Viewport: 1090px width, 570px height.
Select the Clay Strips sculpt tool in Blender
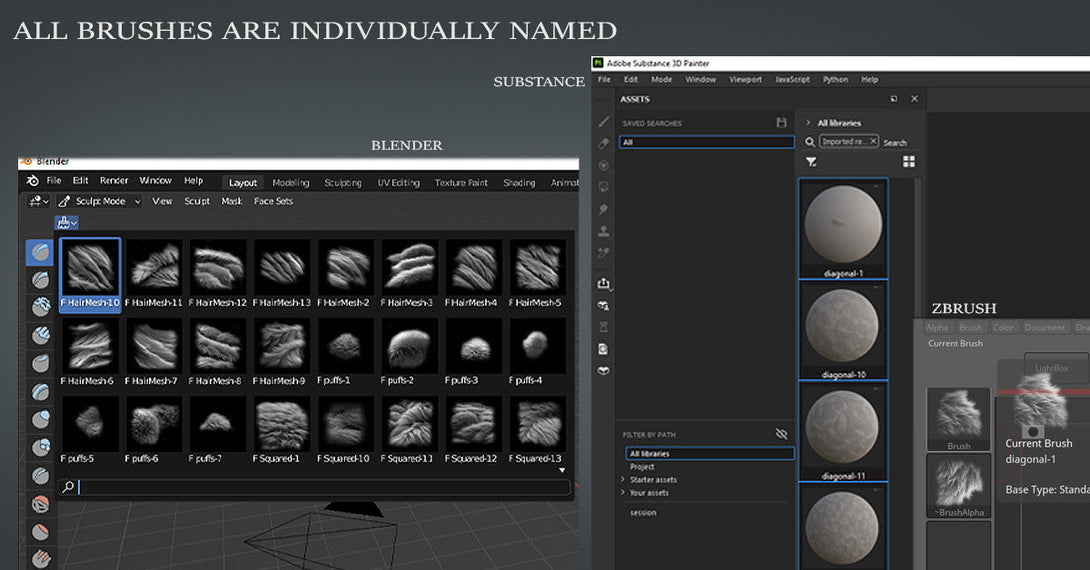point(40,335)
